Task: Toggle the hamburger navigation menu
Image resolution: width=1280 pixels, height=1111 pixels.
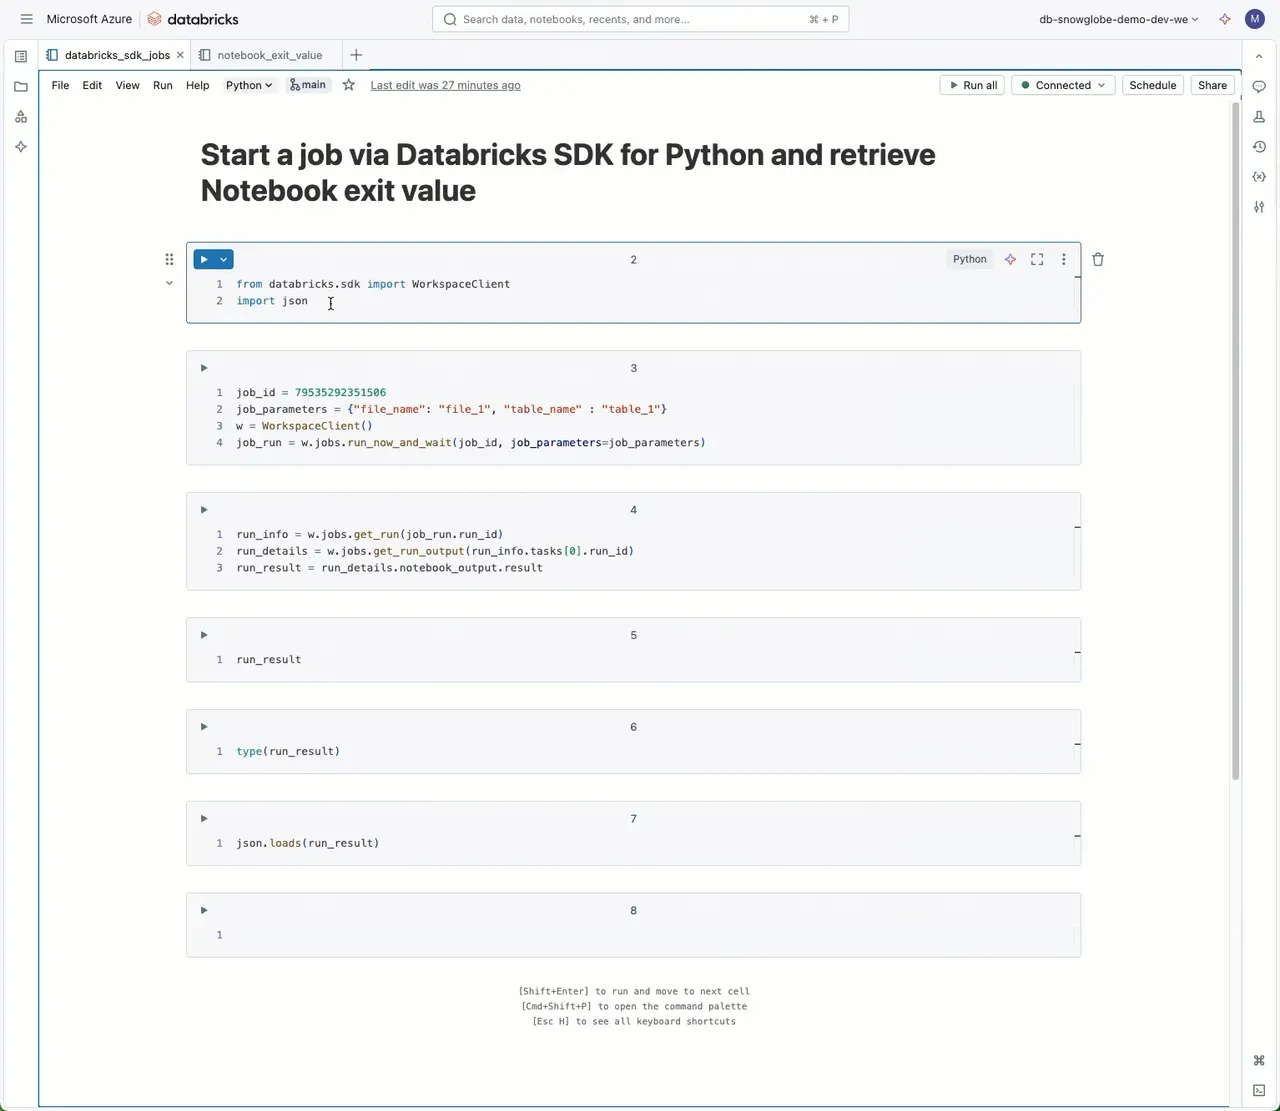Action: tap(26, 19)
